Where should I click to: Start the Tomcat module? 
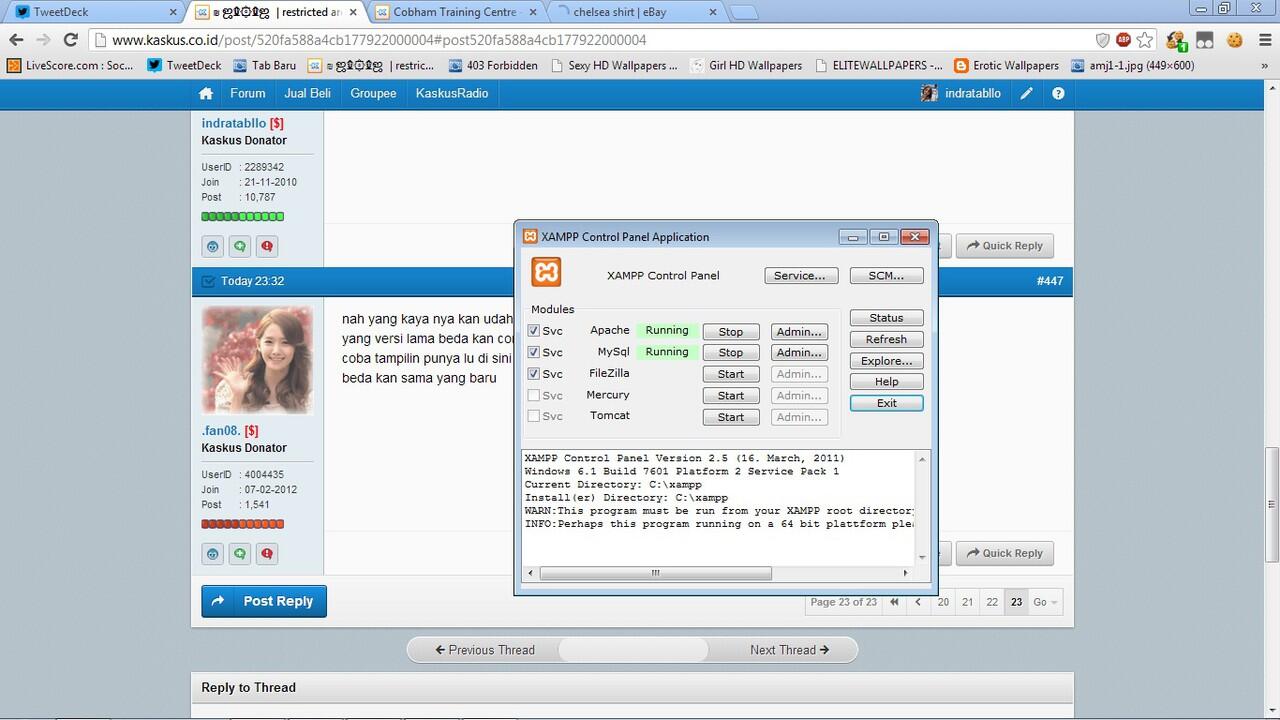click(731, 417)
